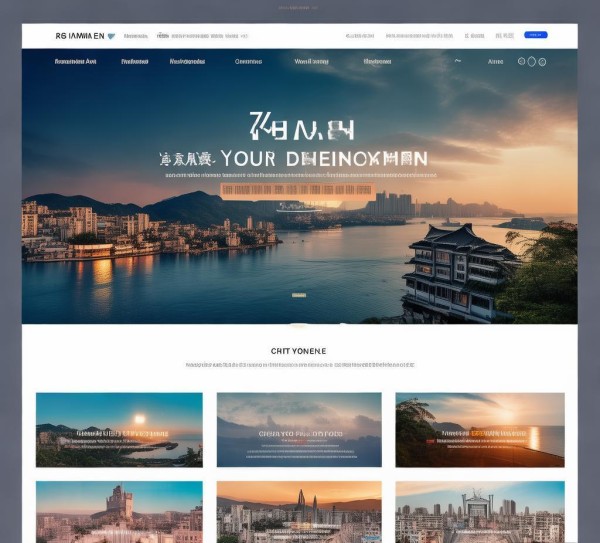This screenshot has width=600, height=543.
Task: Open the sunset over bay card in the top-left
Action: [119, 429]
